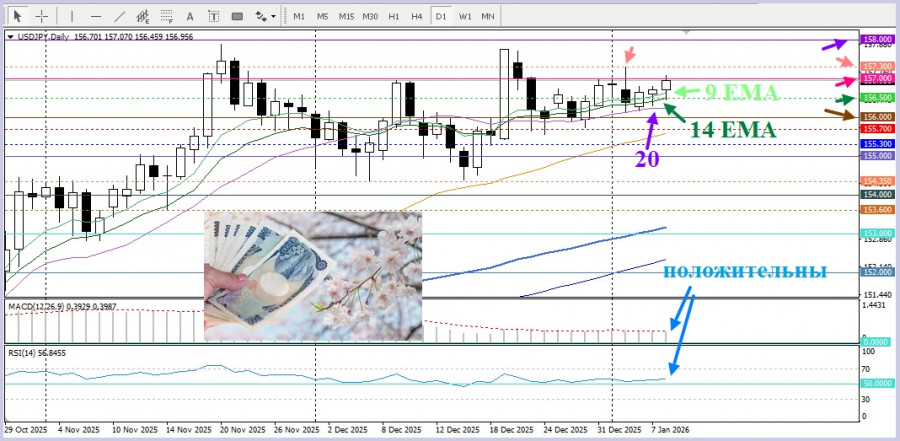Click the 8 Dec 2025 date label
Image resolution: width=900 pixels, height=441 pixels.
(402, 430)
